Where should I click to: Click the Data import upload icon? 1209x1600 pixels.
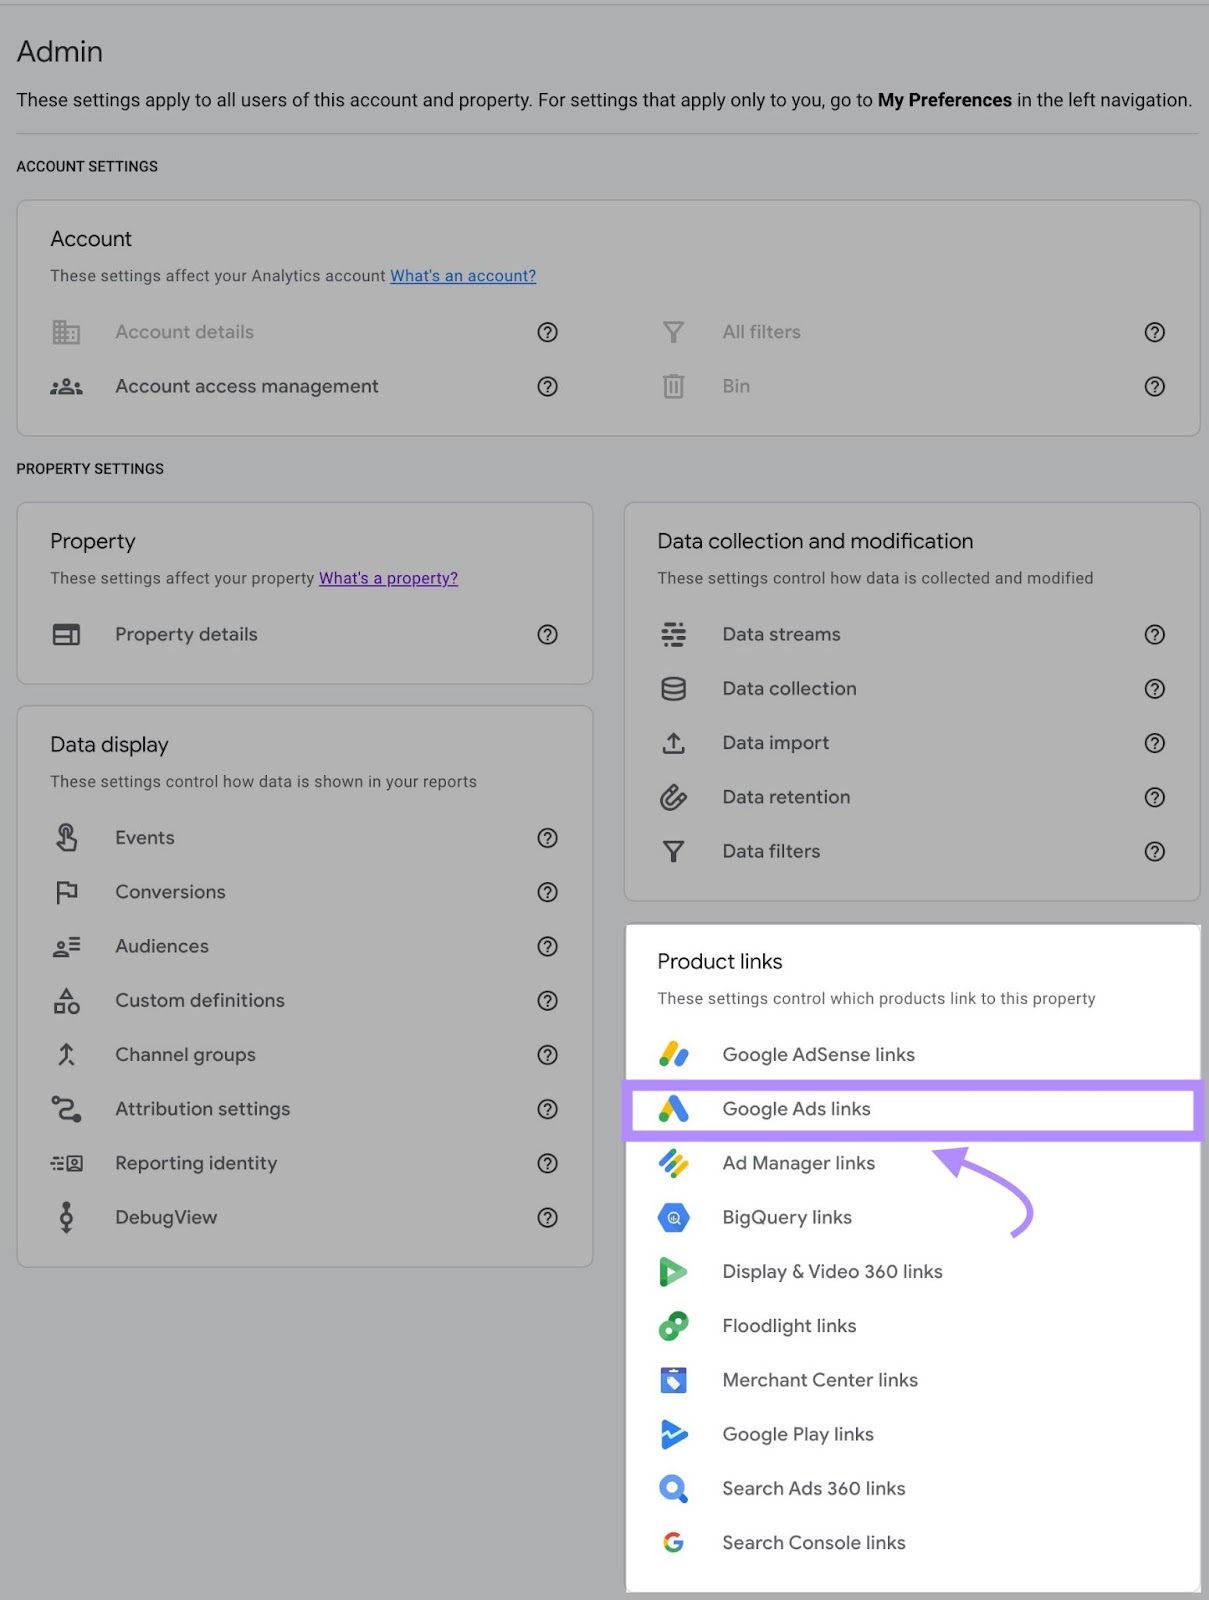pyautogui.click(x=674, y=743)
